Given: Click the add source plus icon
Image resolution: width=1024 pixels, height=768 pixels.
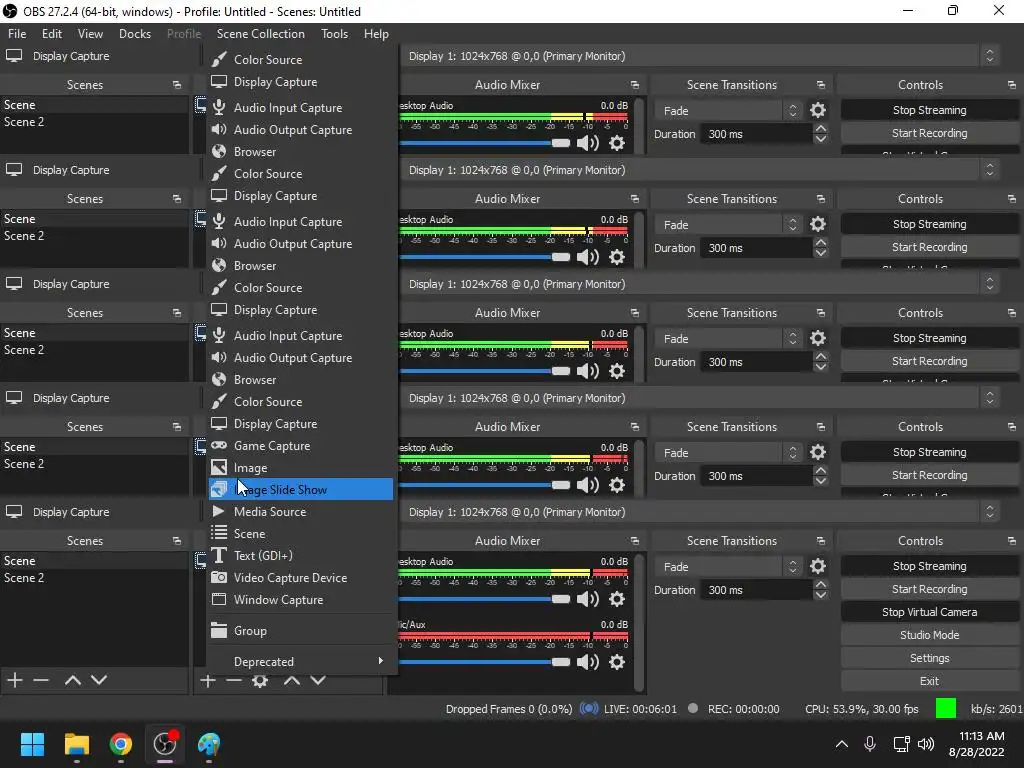Looking at the screenshot, I should 208,681.
